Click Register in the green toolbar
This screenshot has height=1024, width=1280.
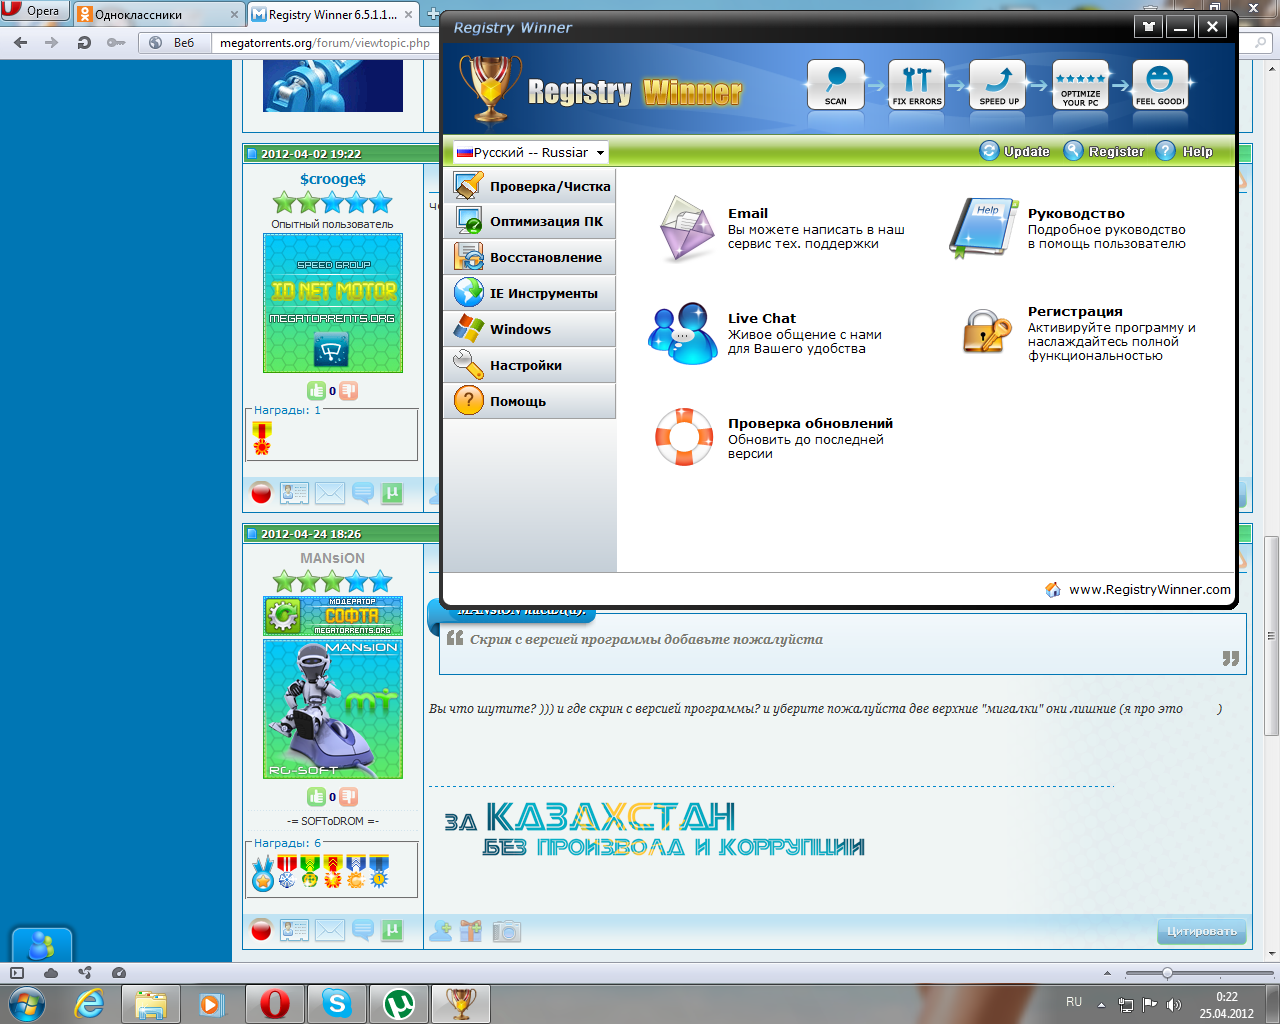click(1104, 151)
